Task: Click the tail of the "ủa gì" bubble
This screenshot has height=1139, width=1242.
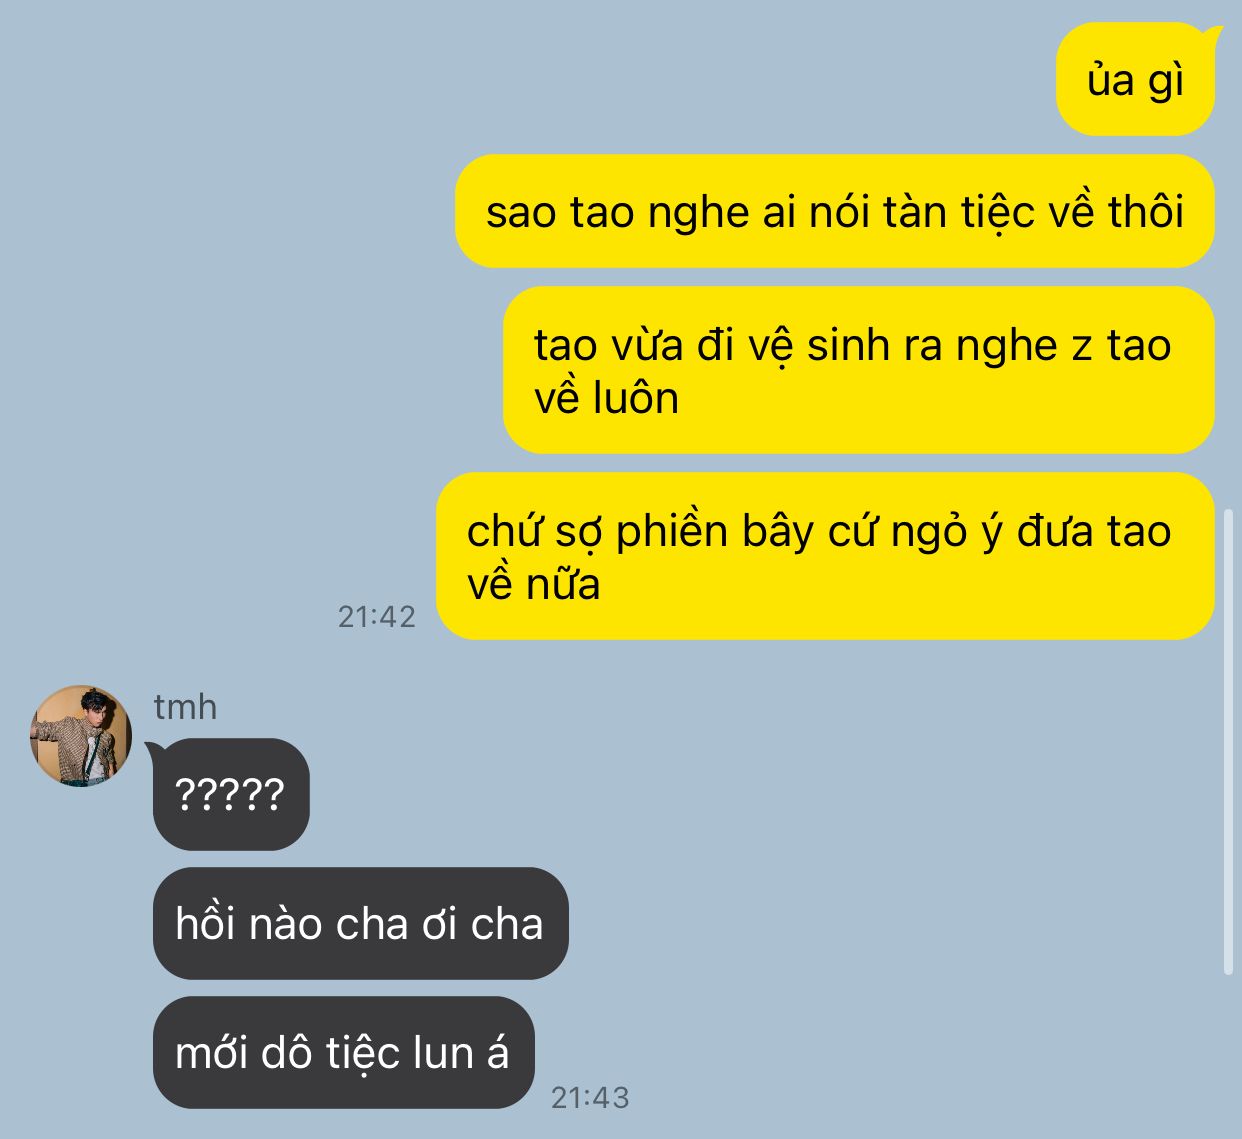Action: click(1214, 36)
